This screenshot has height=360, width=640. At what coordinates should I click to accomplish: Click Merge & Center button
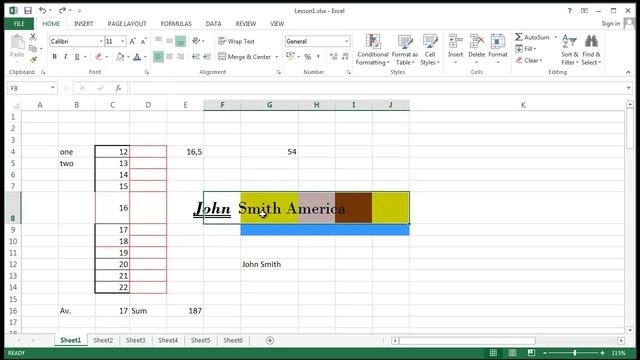244,57
